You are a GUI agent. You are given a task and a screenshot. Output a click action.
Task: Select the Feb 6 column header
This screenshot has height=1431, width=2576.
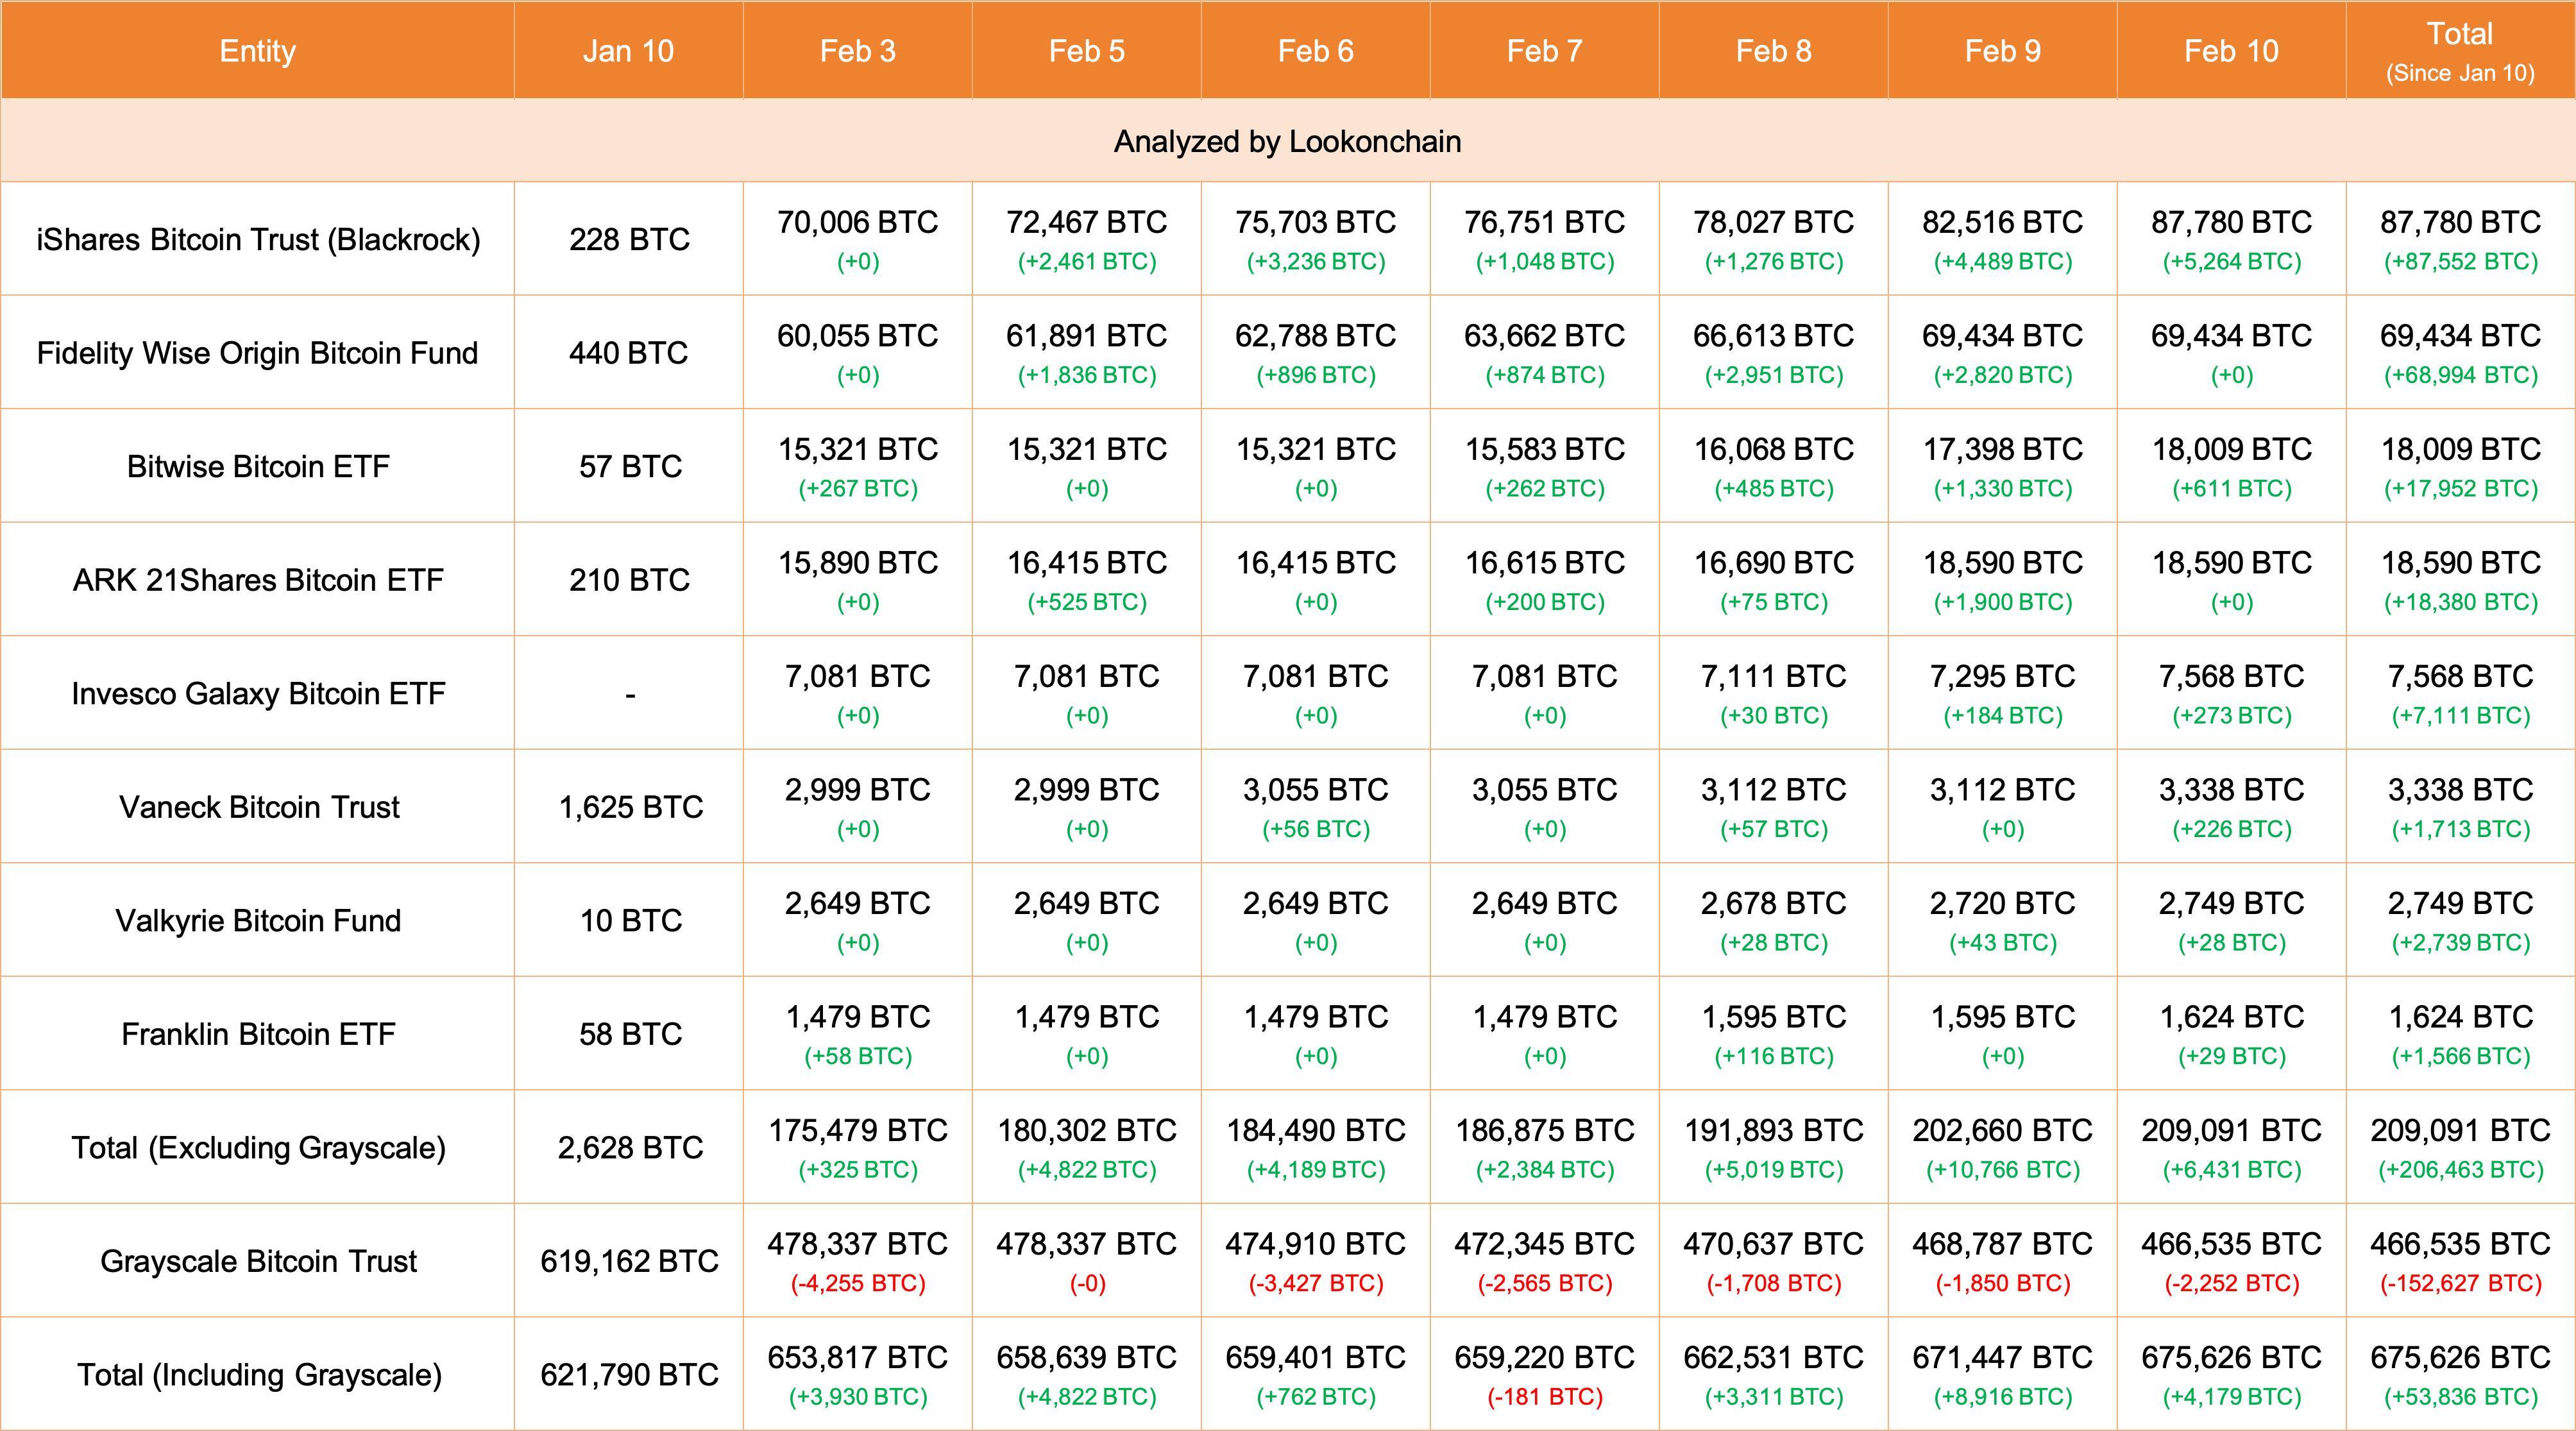click(1315, 51)
